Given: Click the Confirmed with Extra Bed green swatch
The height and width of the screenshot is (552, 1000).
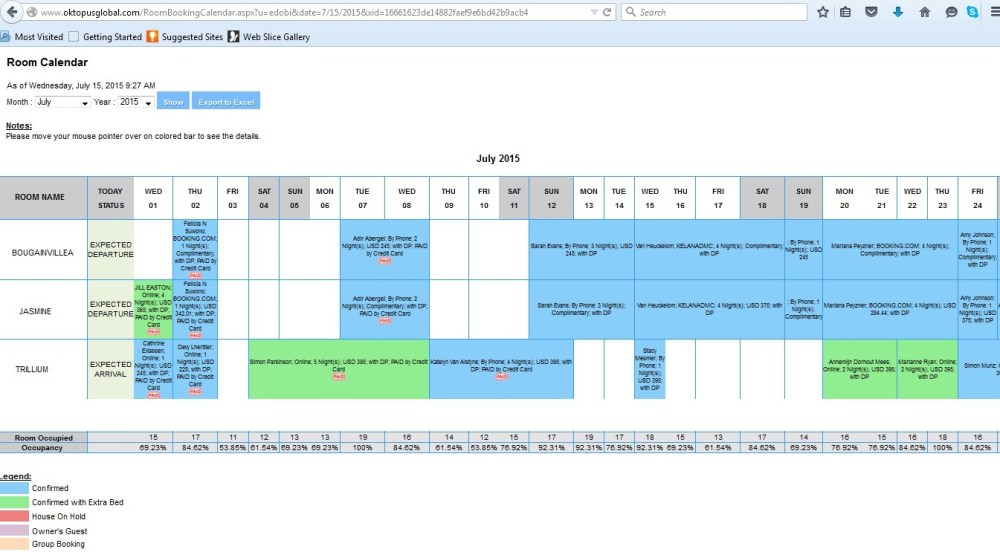Looking at the screenshot, I should pos(15,502).
